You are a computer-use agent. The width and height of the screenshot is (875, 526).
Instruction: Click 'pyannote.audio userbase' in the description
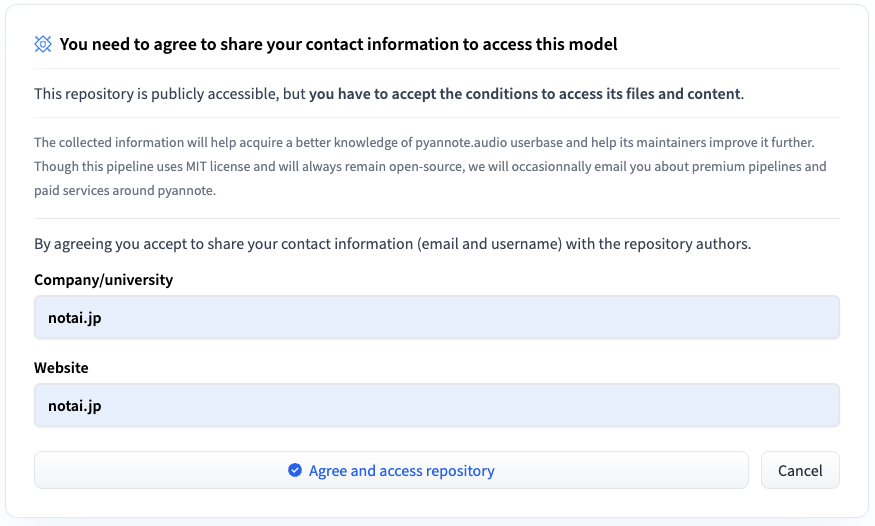(x=479, y=142)
